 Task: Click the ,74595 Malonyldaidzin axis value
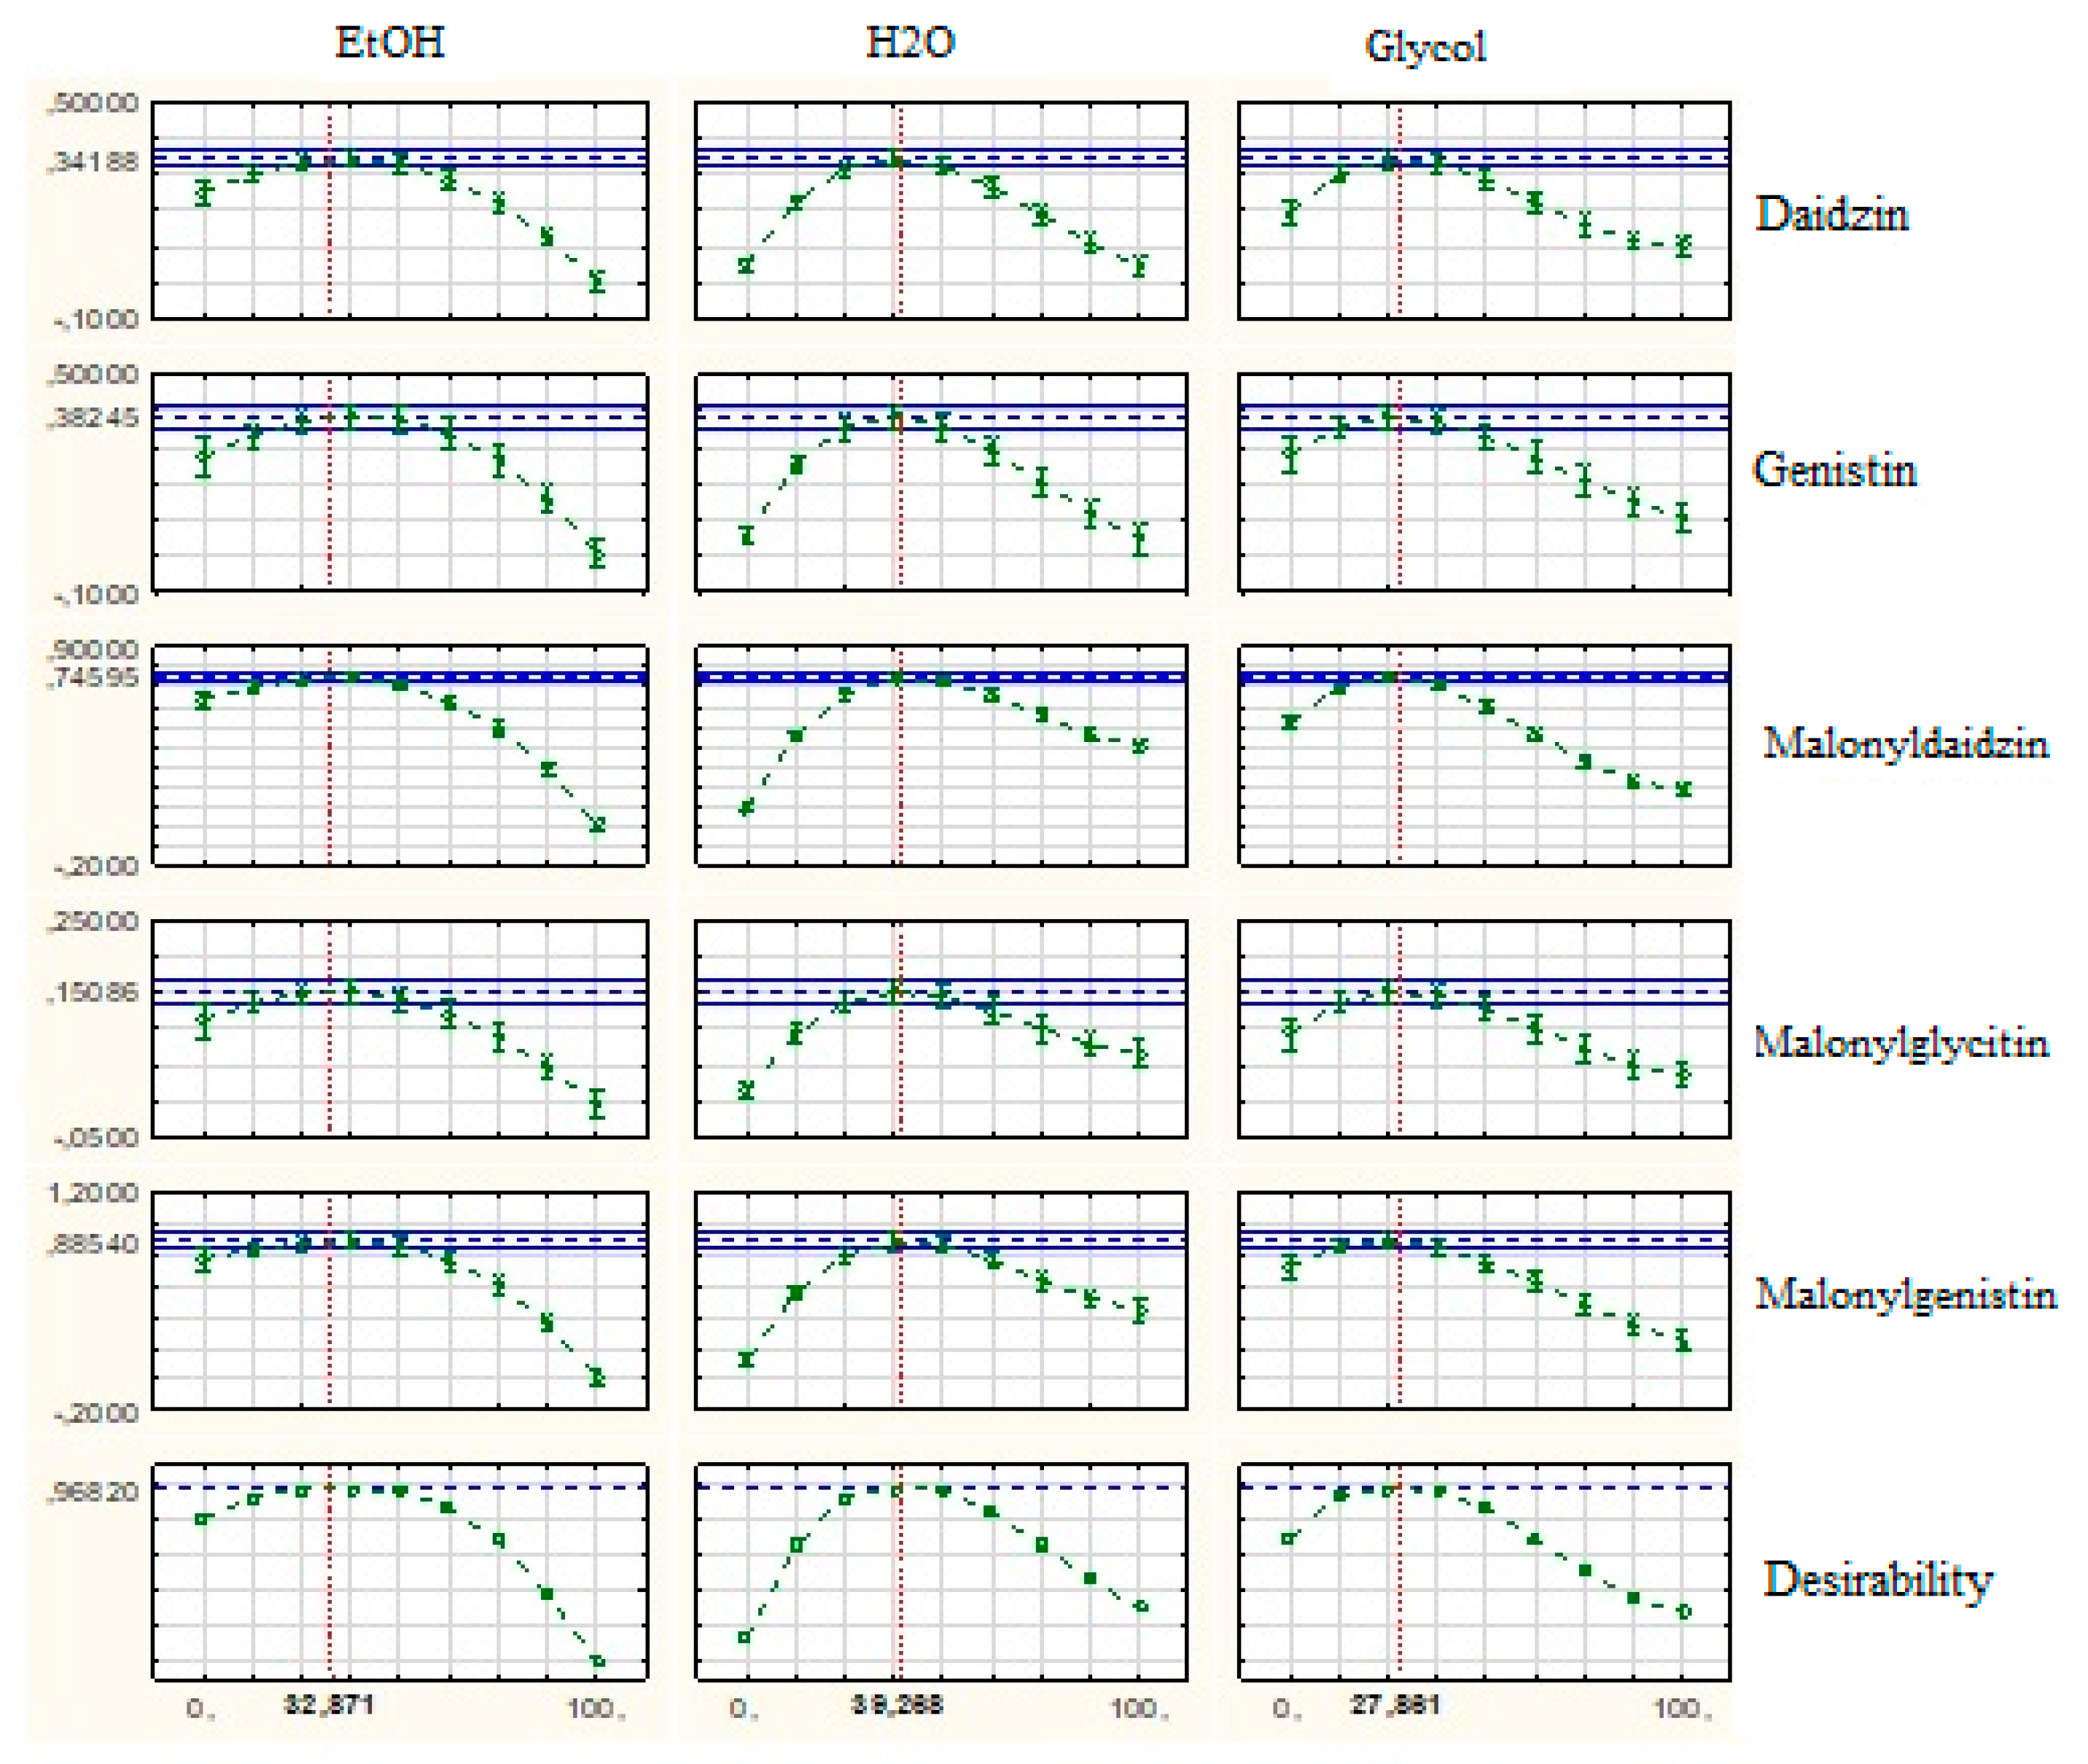(x=94, y=677)
